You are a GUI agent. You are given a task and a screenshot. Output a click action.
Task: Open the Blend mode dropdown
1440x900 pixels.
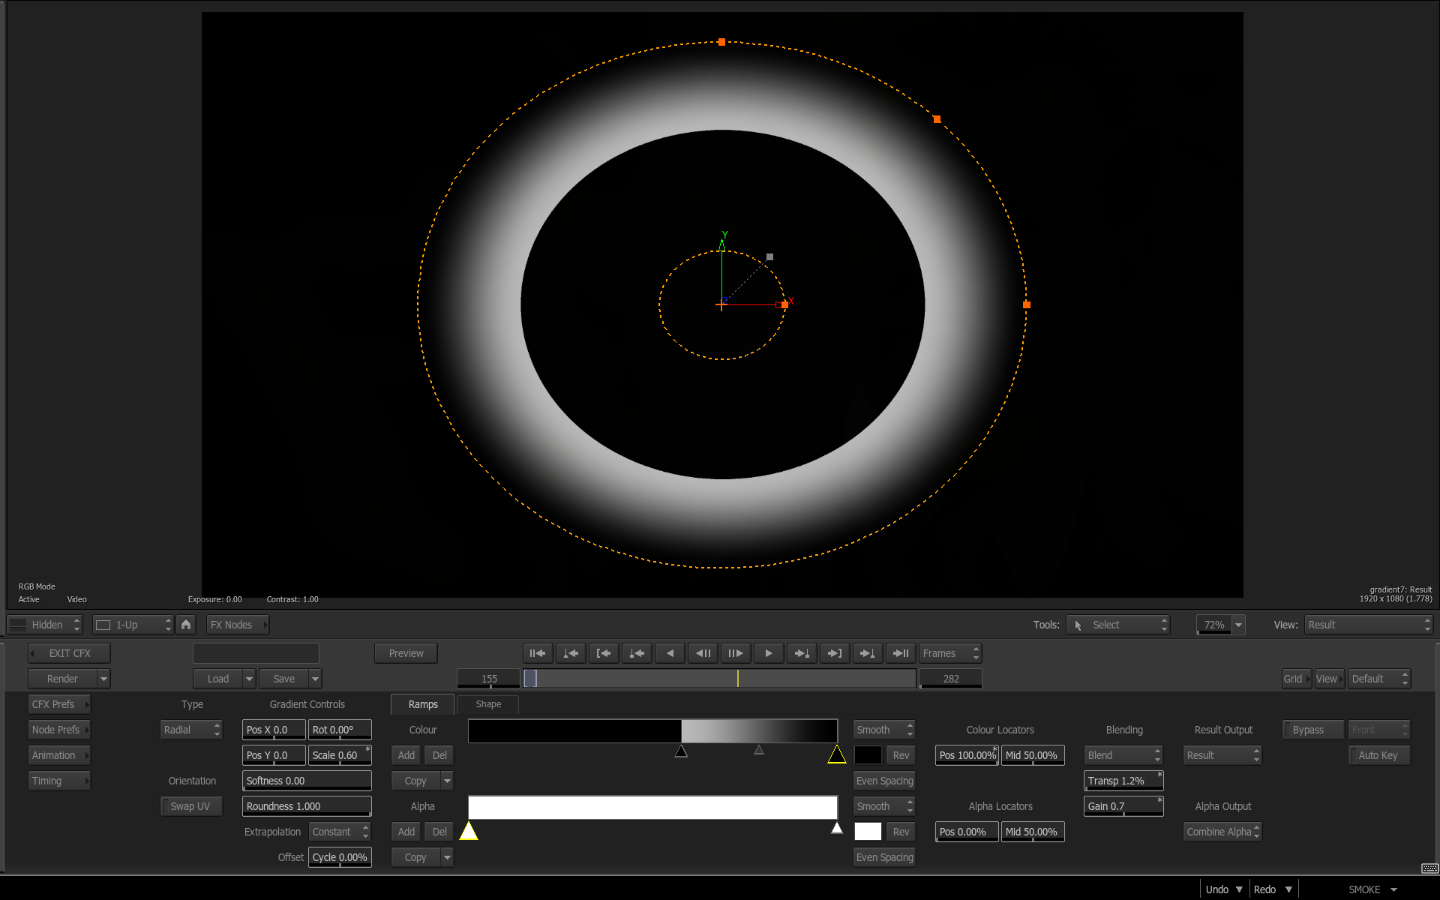pos(1123,756)
